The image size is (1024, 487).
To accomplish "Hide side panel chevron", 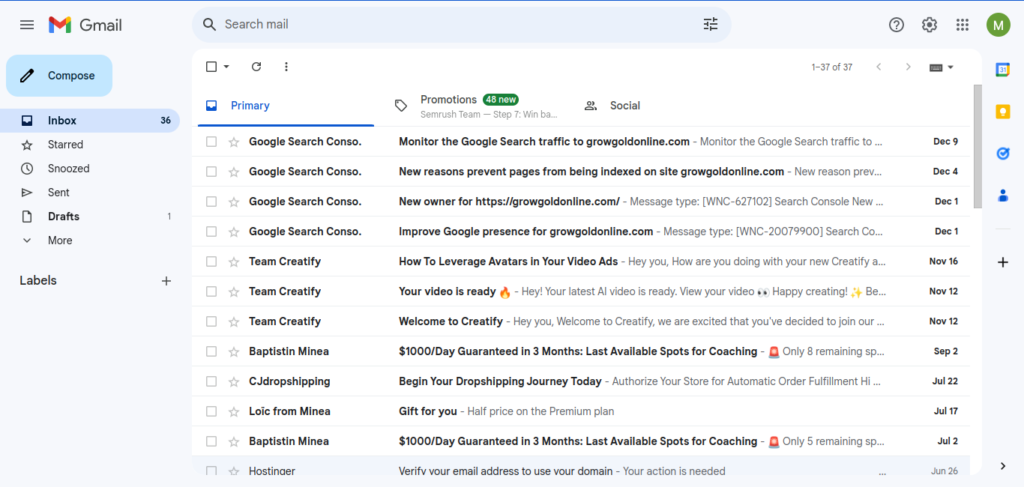I will [1003, 466].
